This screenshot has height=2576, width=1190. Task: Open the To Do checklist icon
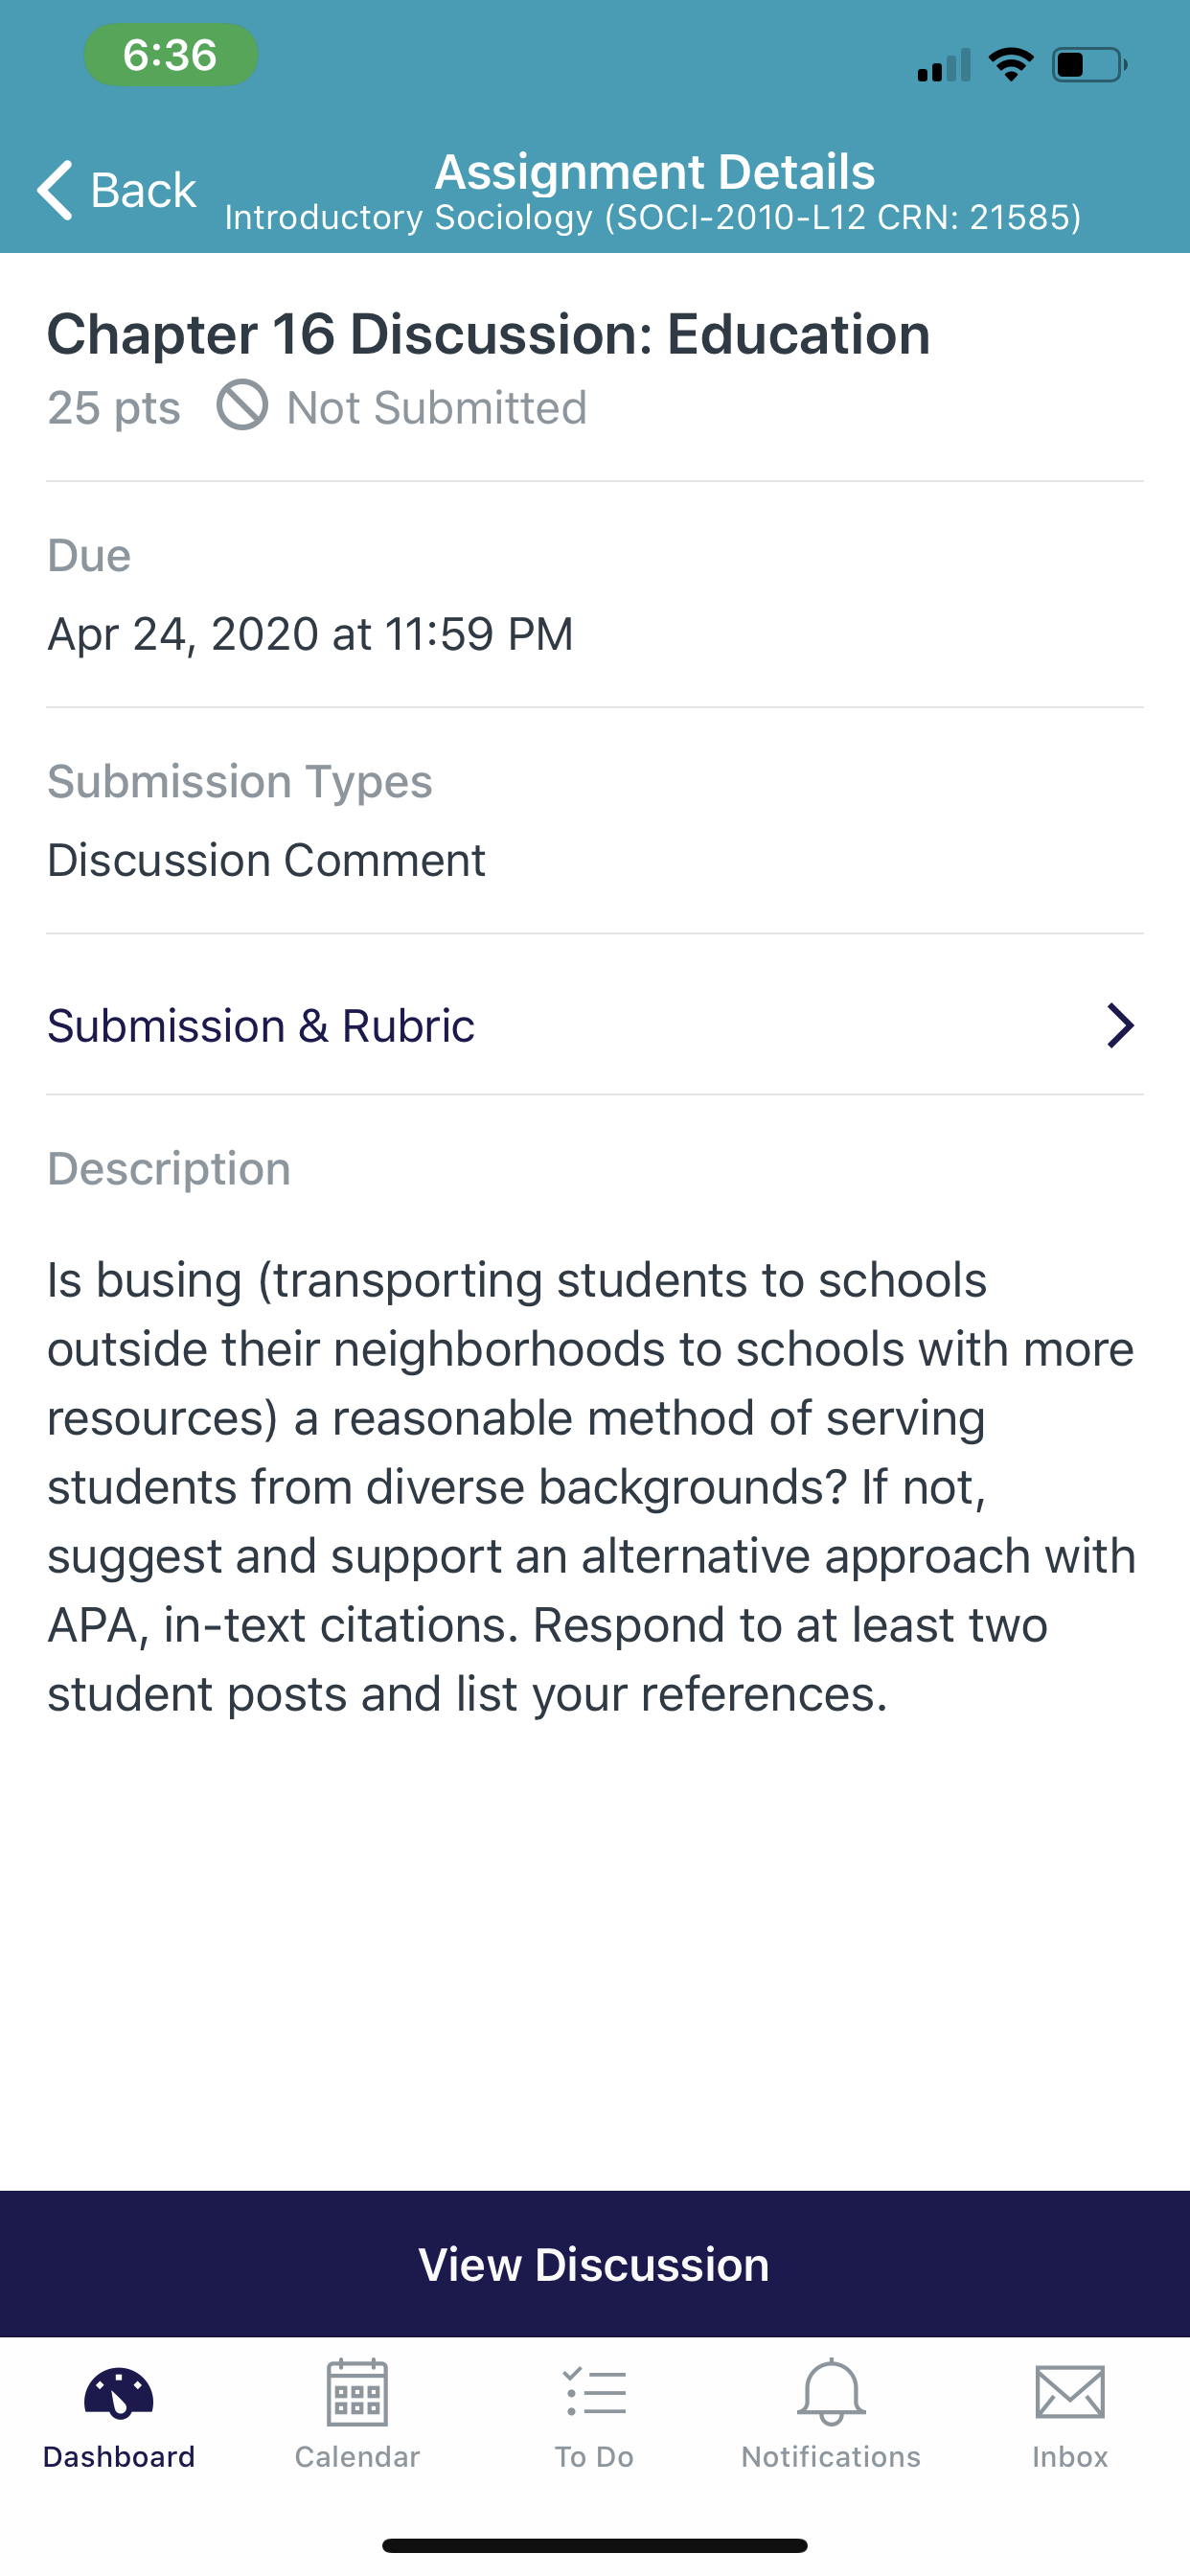[x=595, y=2392]
